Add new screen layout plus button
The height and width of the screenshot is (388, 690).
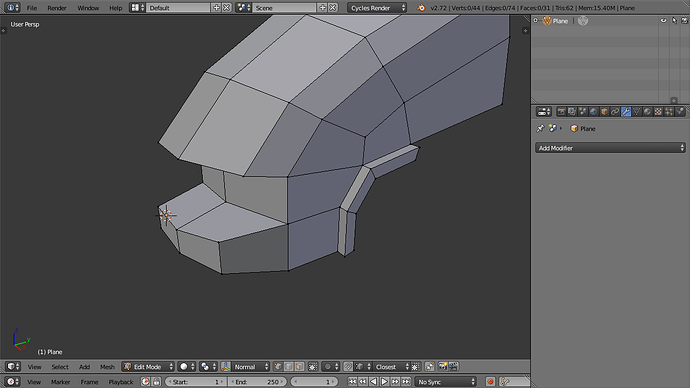pos(216,7)
